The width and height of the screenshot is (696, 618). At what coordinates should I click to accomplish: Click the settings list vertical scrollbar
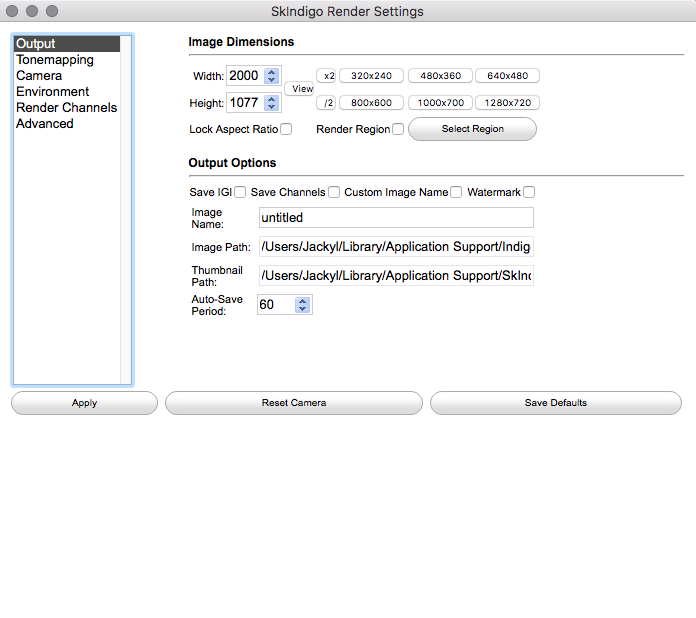(x=126, y=210)
